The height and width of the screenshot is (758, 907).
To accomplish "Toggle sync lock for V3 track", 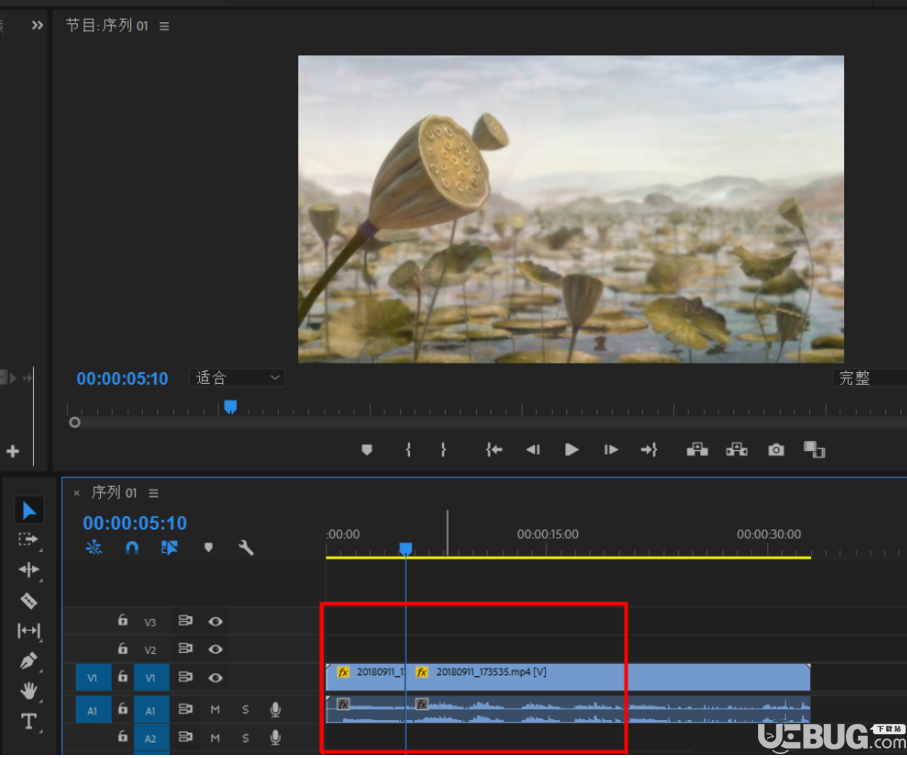I will point(185,620).
